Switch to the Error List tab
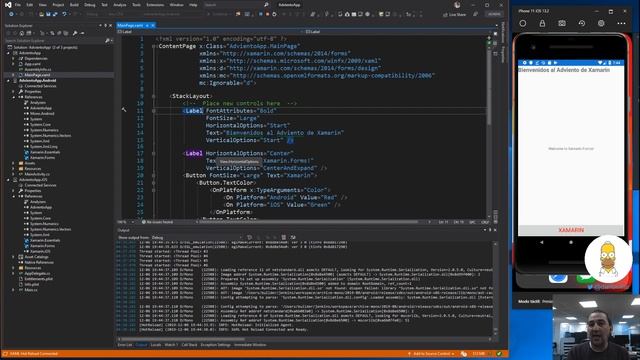Viewport: 640px width, 360px height. 125,345
